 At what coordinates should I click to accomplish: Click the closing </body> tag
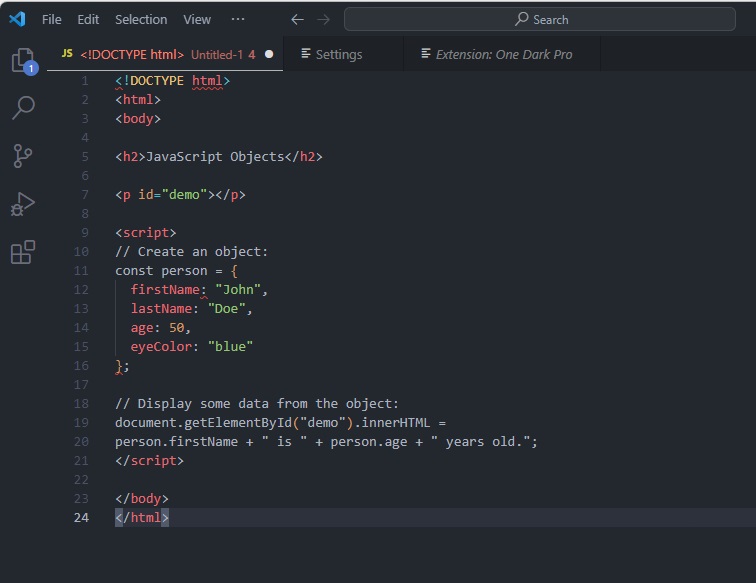pyautogui.click(x=142, y=499)
